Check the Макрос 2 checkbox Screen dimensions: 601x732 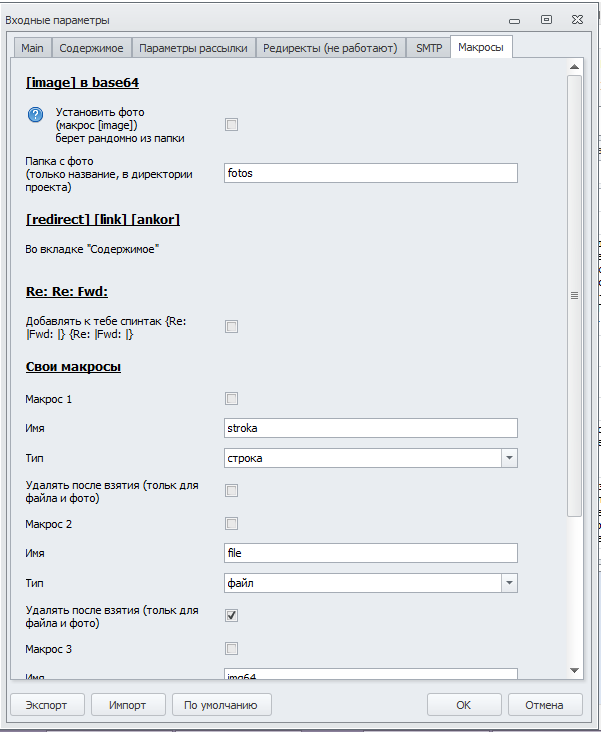click(232, 523)
